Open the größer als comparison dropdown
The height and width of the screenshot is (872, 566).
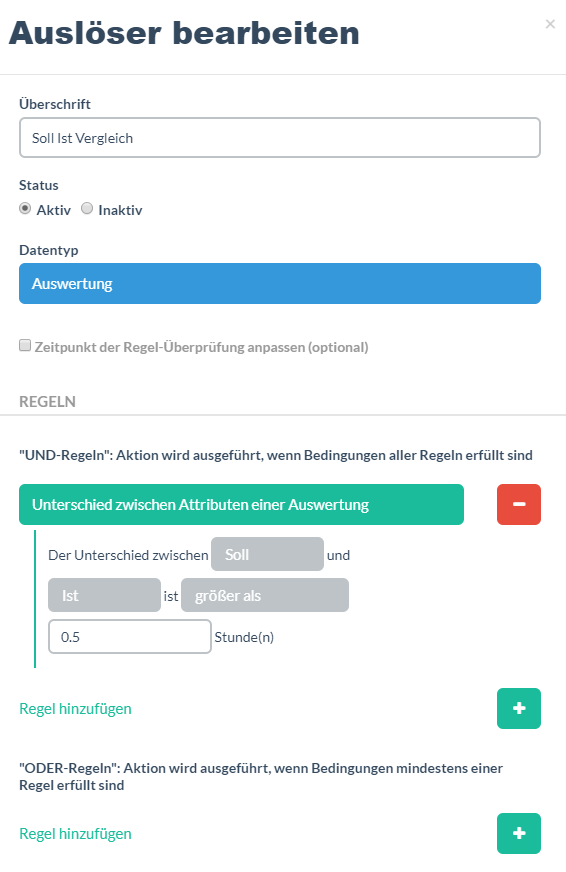(265, 595)
